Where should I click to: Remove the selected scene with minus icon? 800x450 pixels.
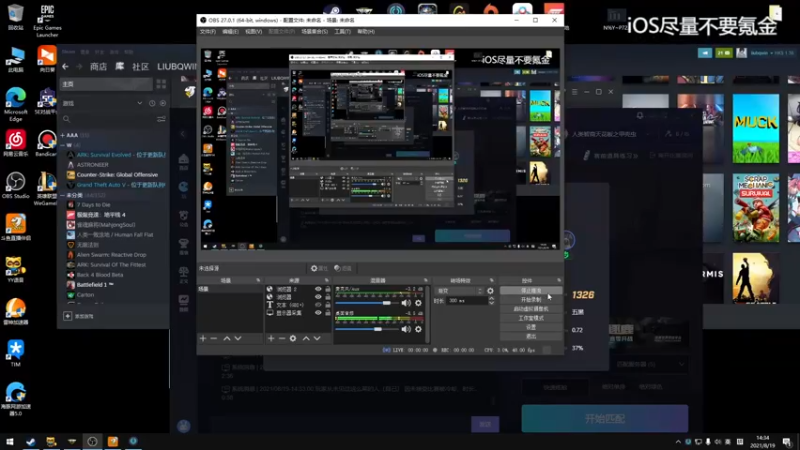[214, 338]
